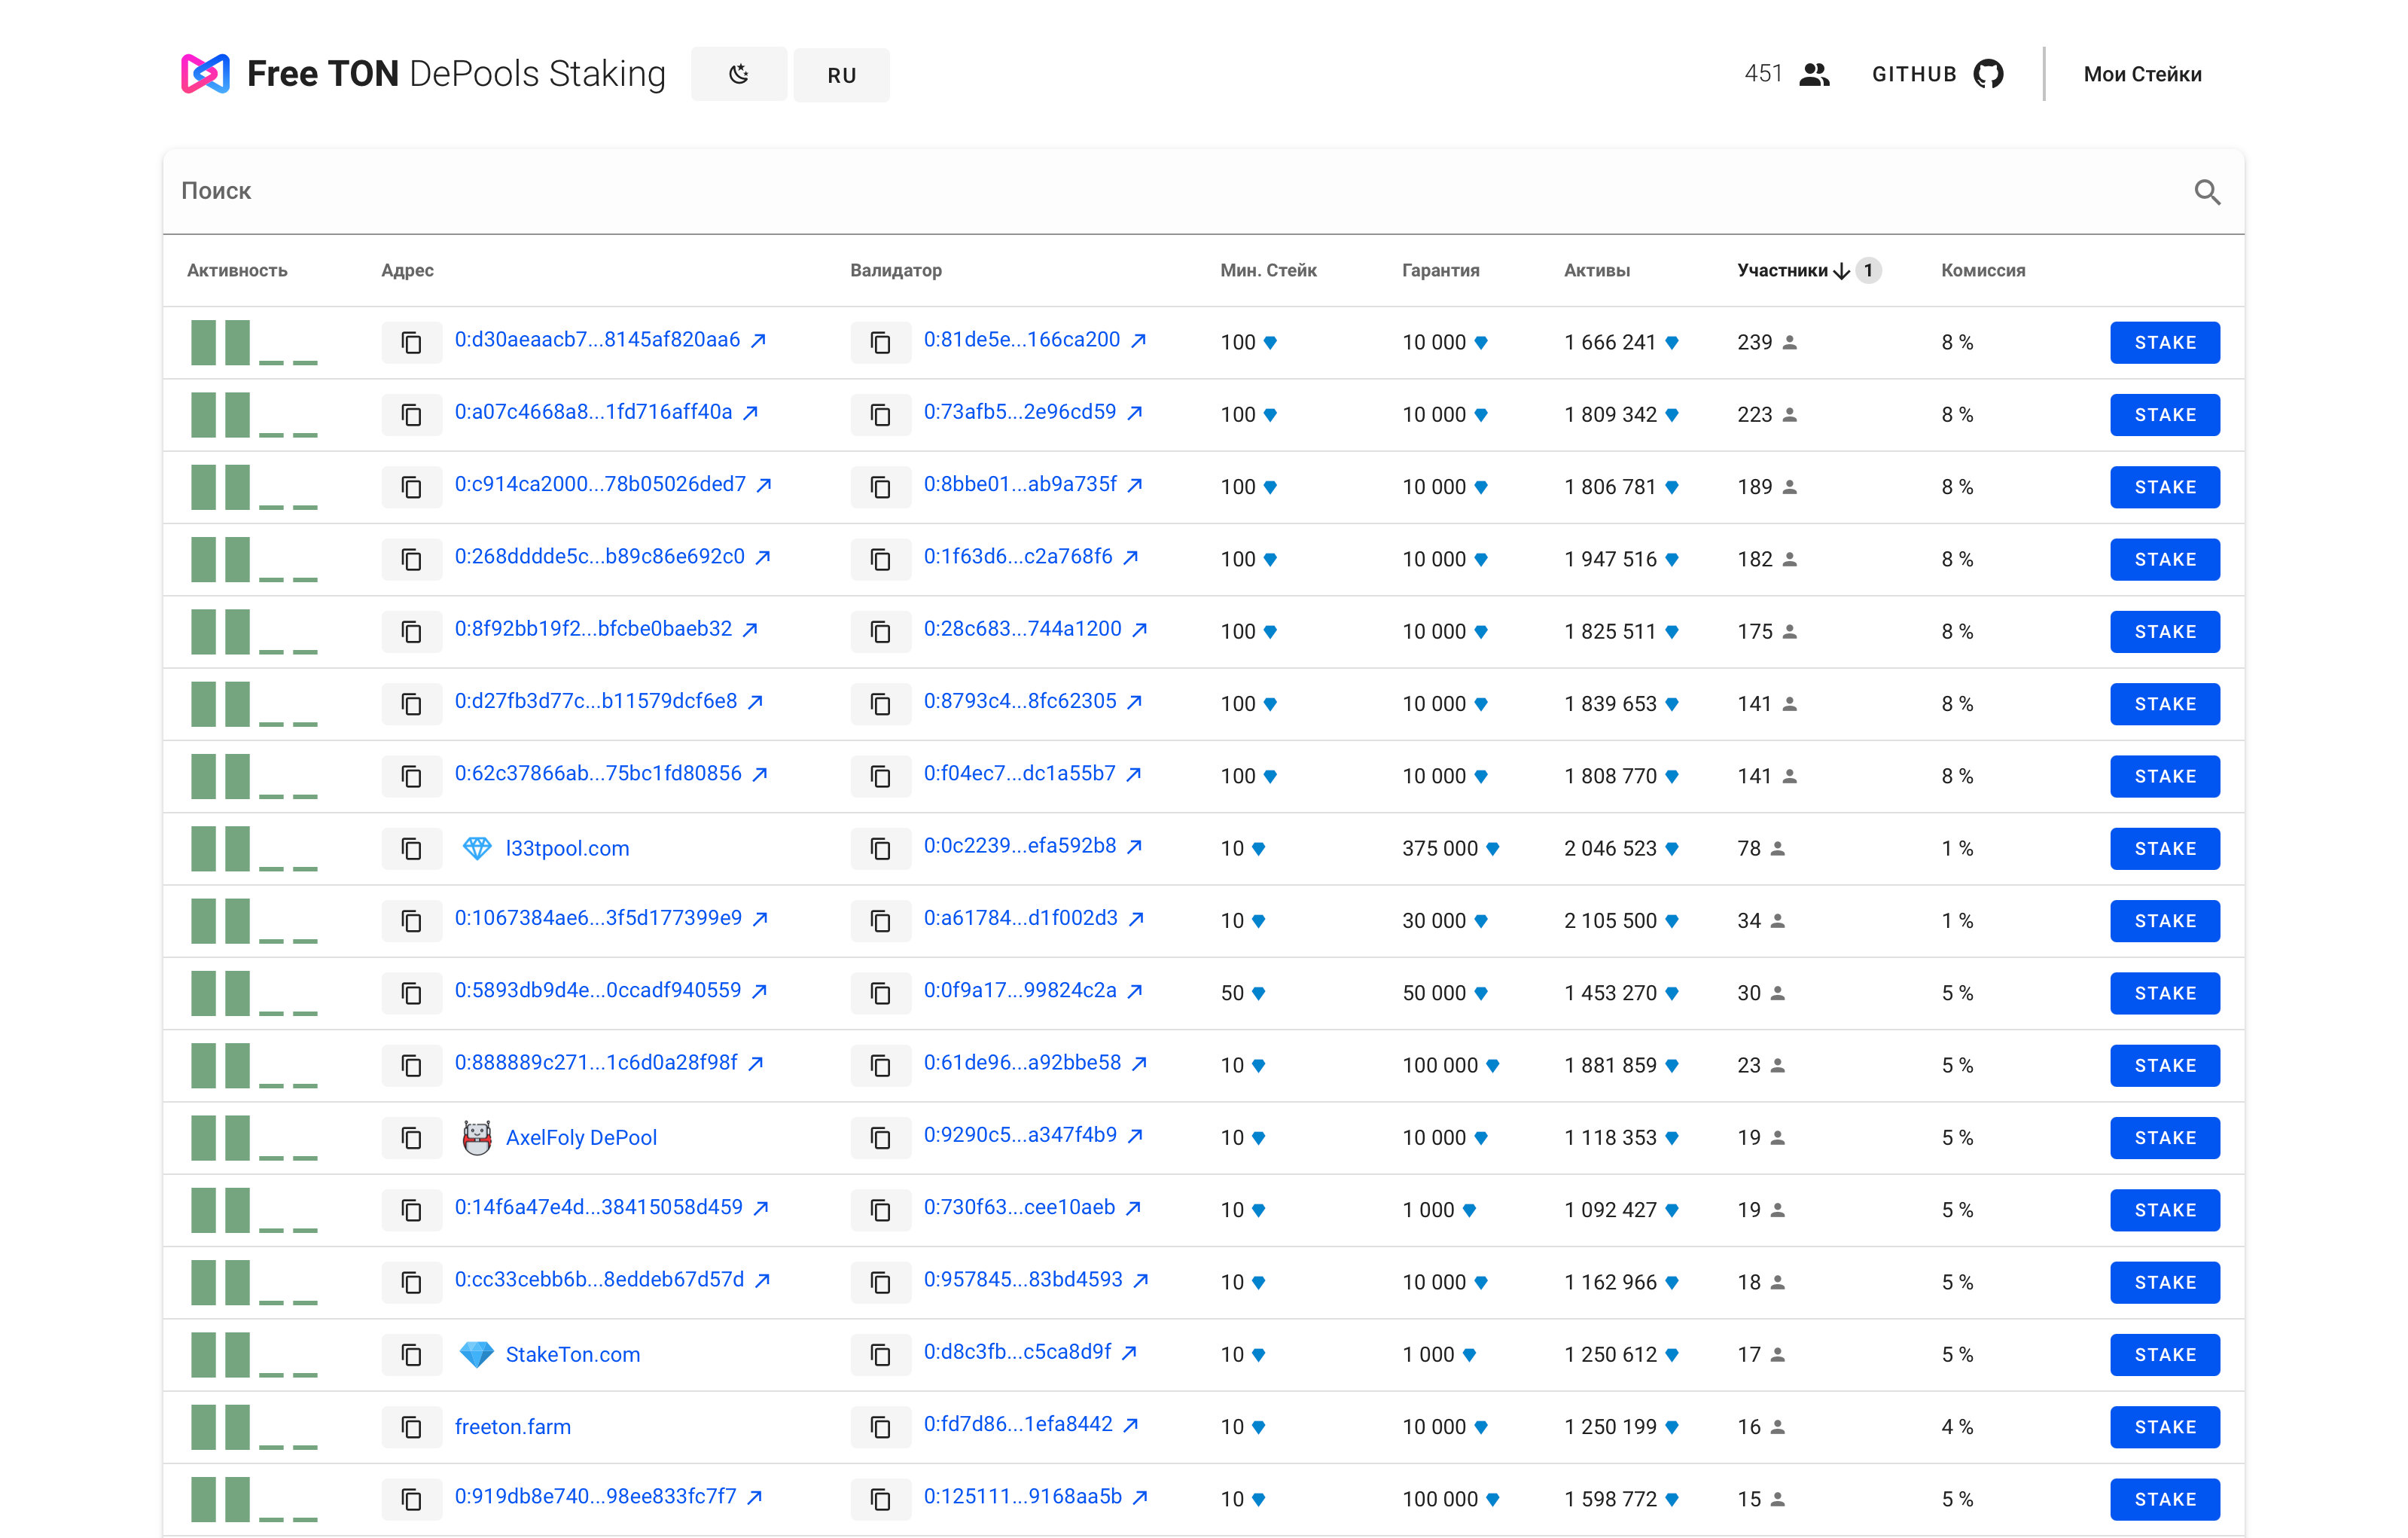The image size is (2408, 1538).
Task: Copy address 0:d30aeaacb7...8145af820aa6
Action: click(x=411, y=343)
